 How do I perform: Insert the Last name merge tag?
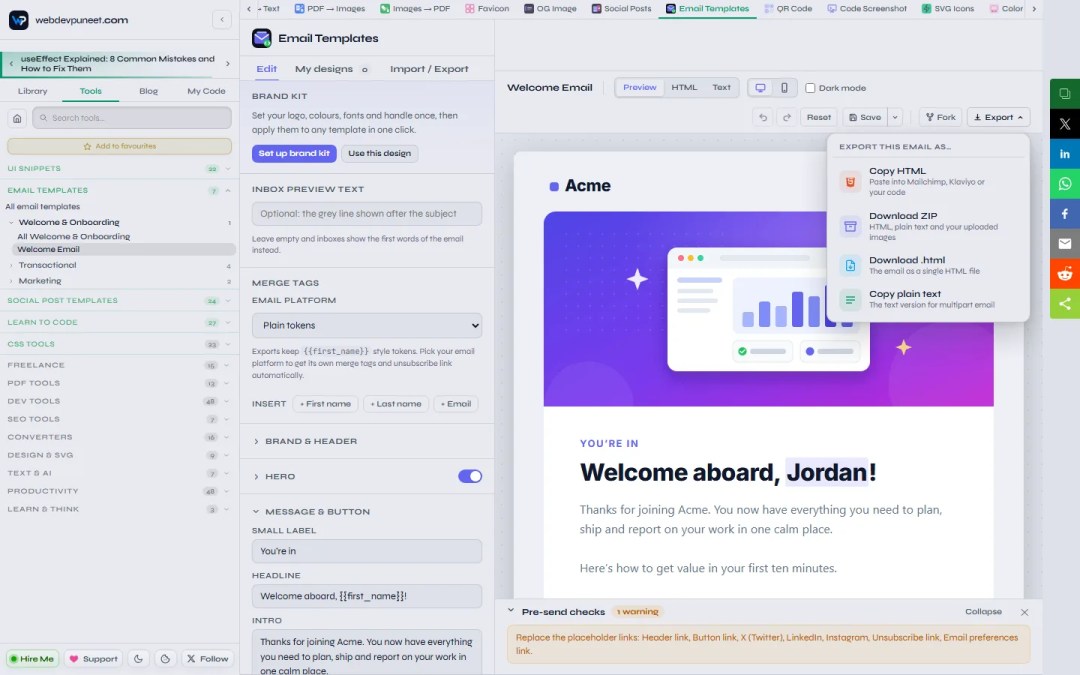(x=396, y=404)
